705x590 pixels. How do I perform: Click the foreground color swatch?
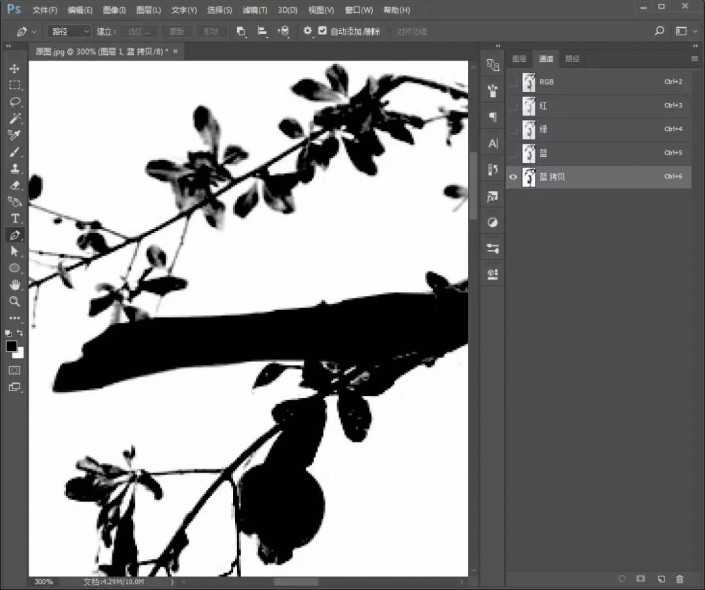click(x=12, y=346)
